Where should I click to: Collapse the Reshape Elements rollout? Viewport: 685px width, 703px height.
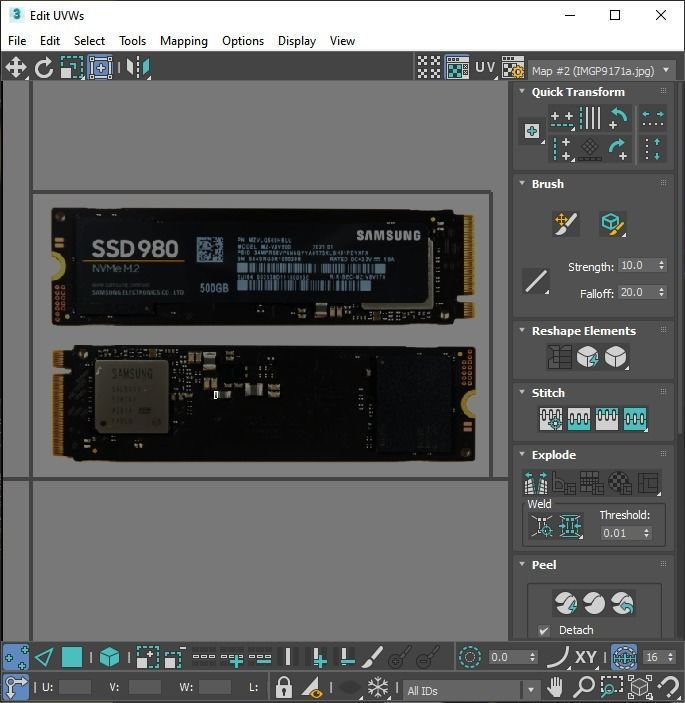point(522,330)
